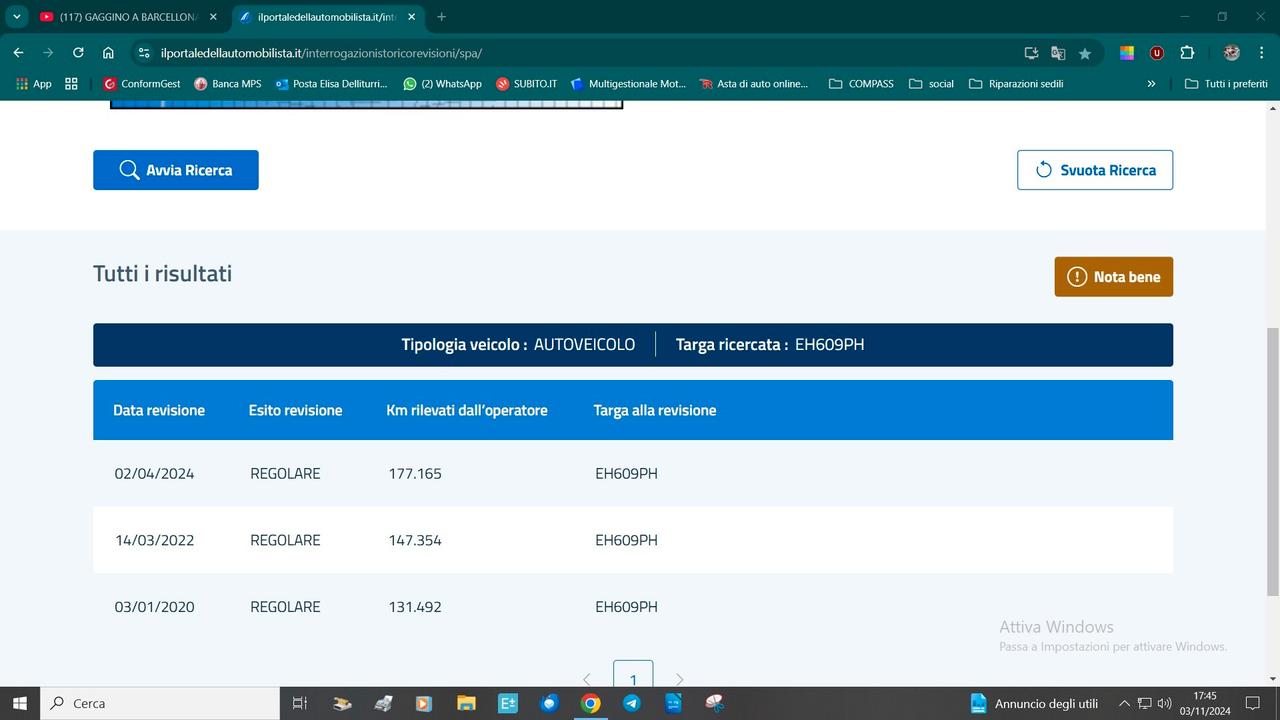The image size is (1280, 720).
Task: Expand the COMPASS bookmark folder
Action: pos(861,84)
